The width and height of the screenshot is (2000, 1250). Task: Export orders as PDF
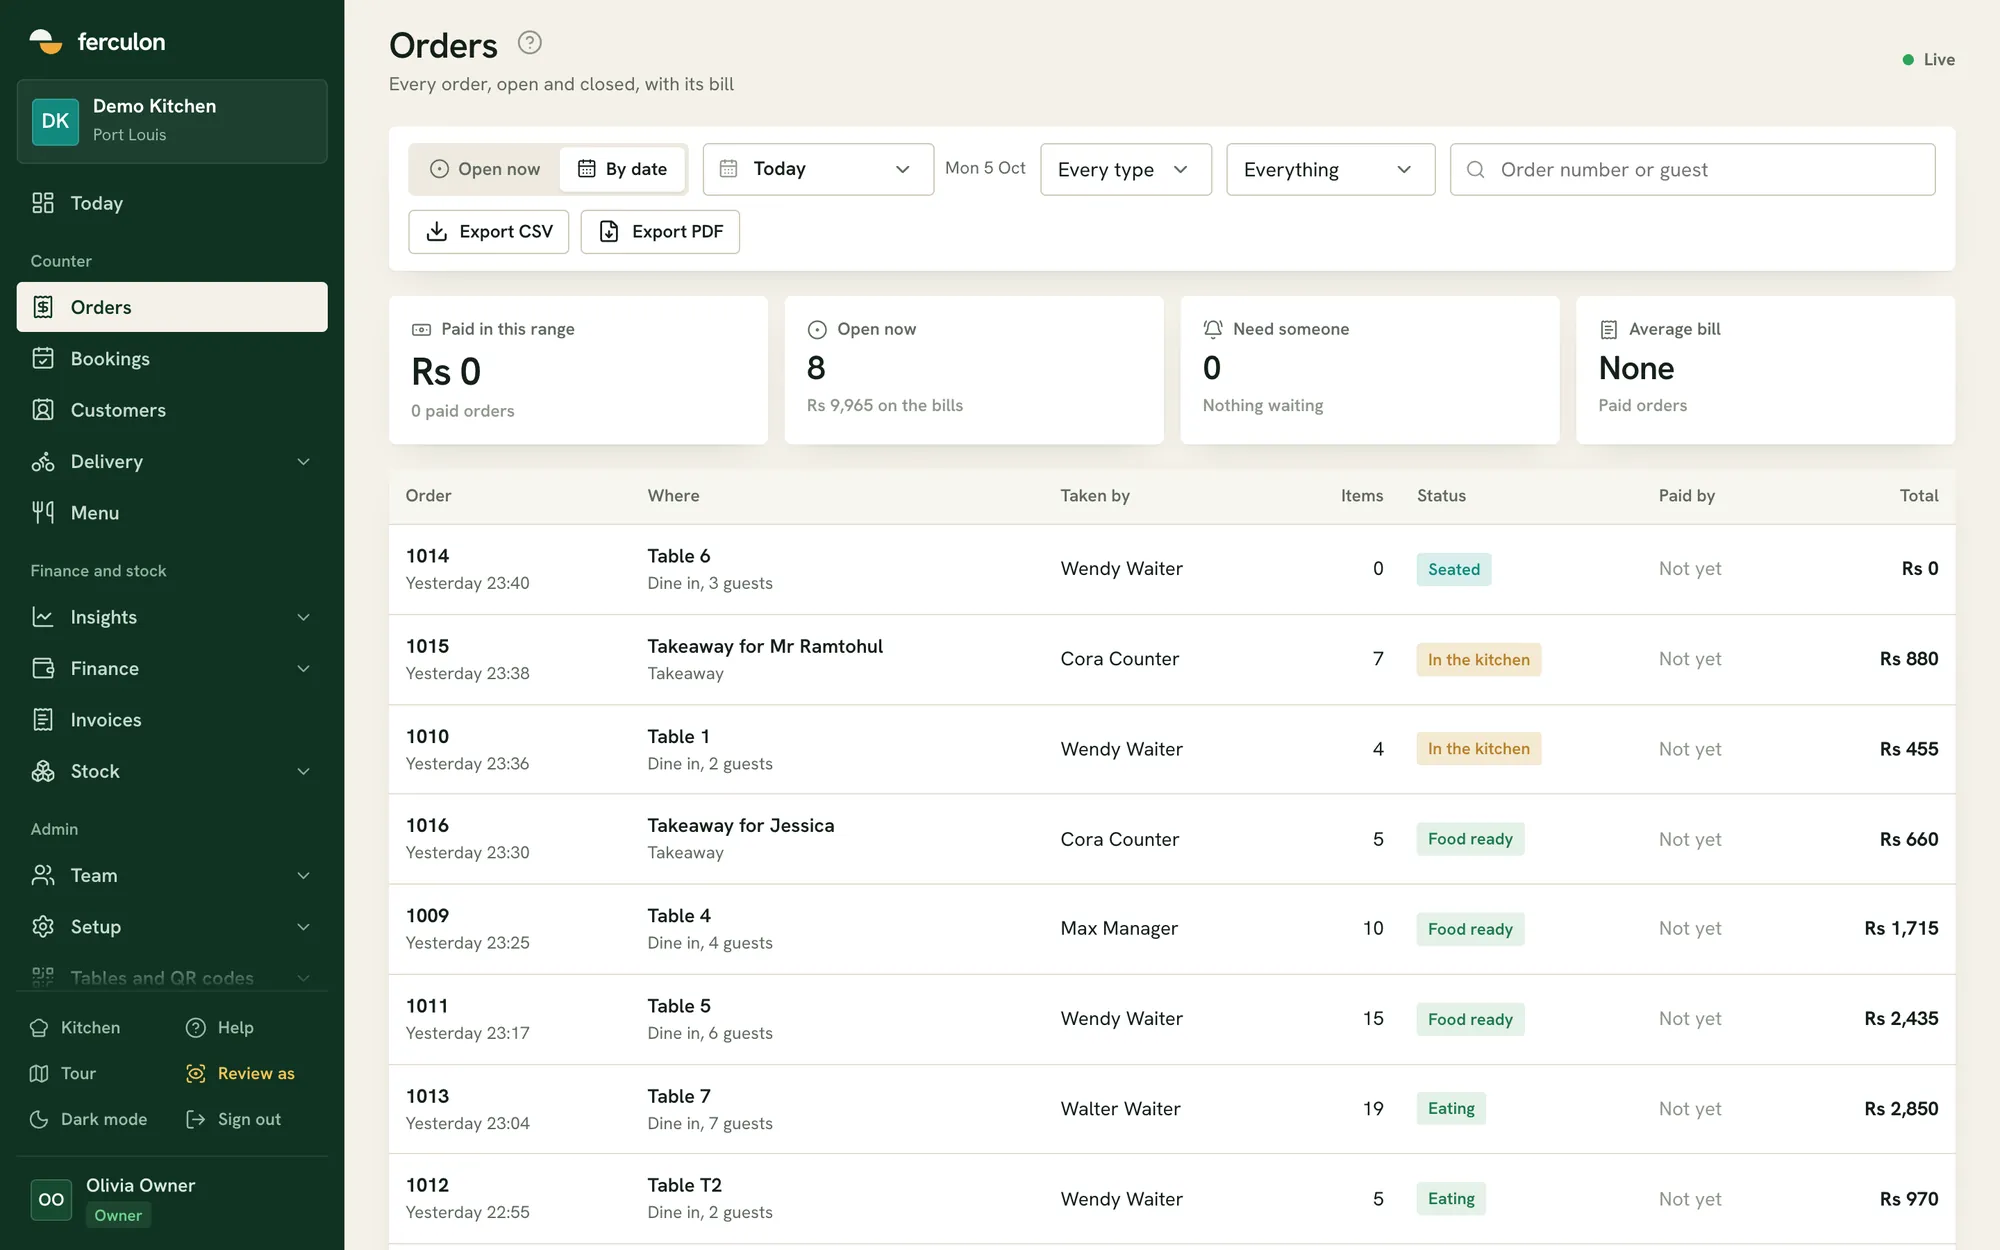pyautogui.click(x=660, y=232)
